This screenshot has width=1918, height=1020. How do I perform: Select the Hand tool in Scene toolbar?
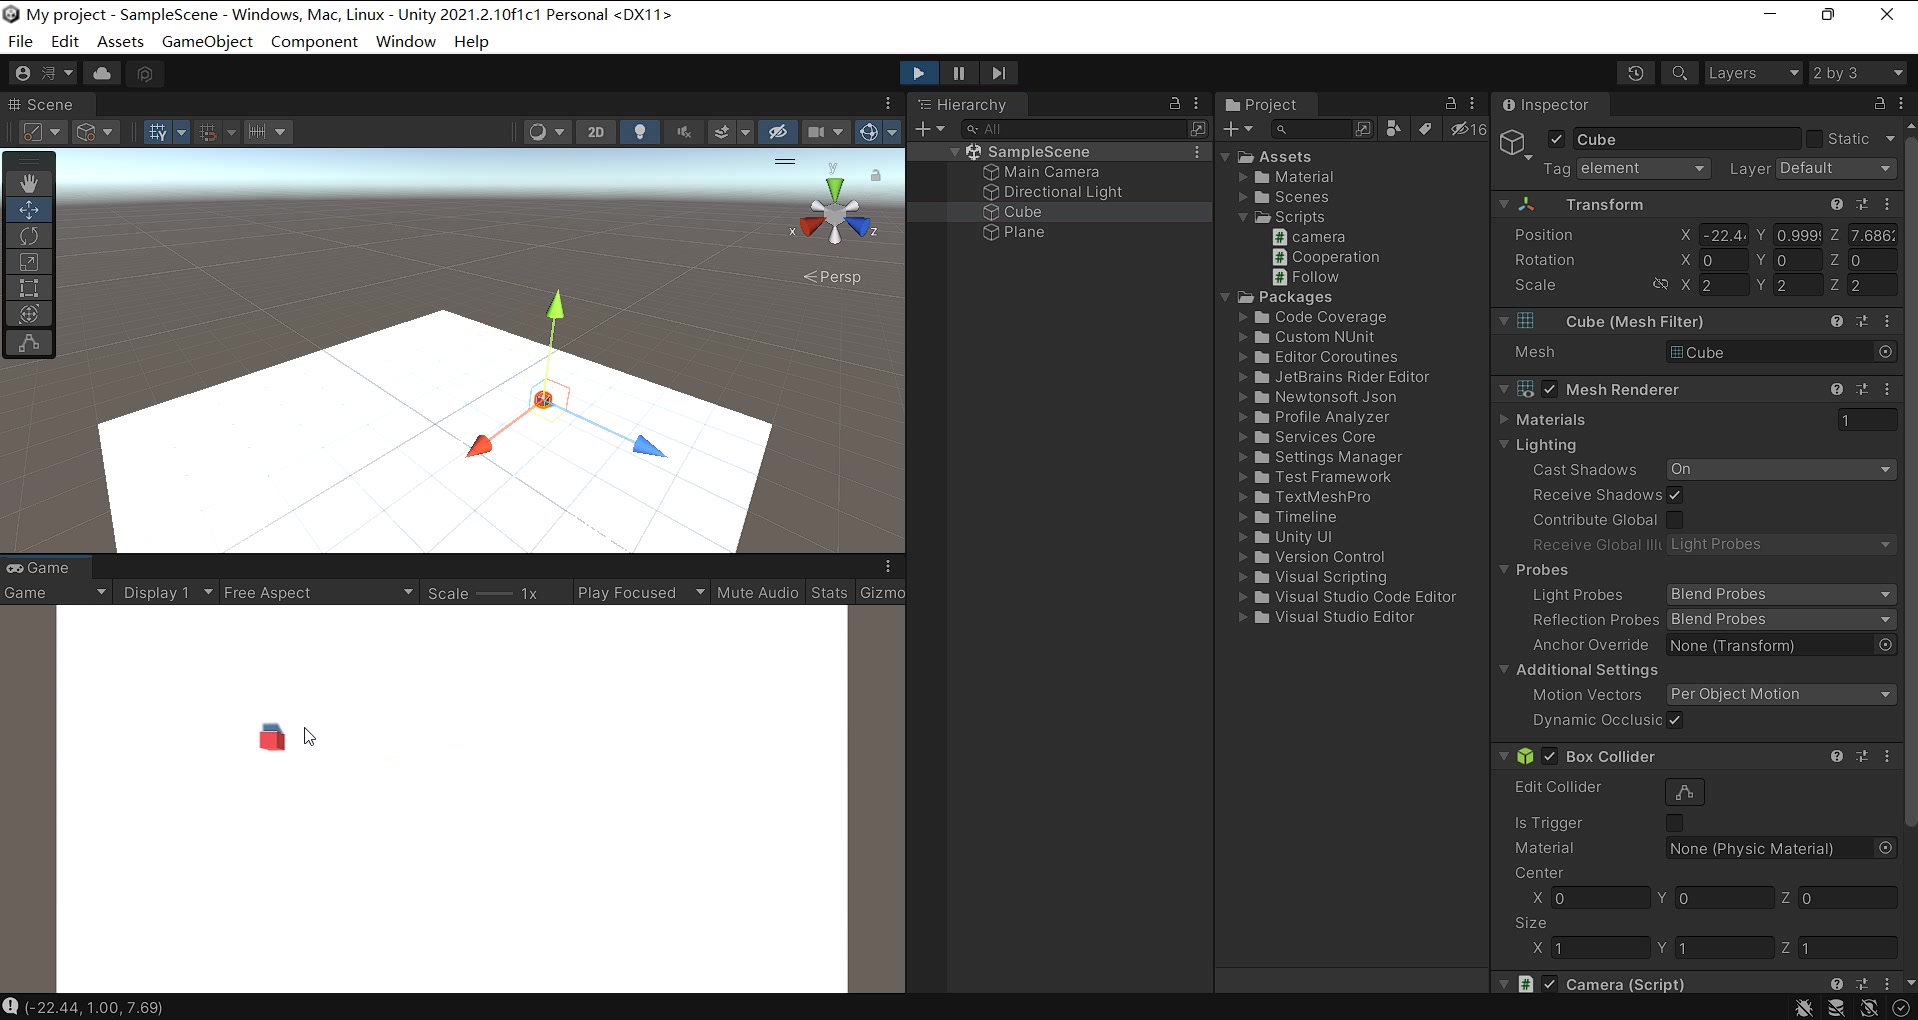(29, 183)
